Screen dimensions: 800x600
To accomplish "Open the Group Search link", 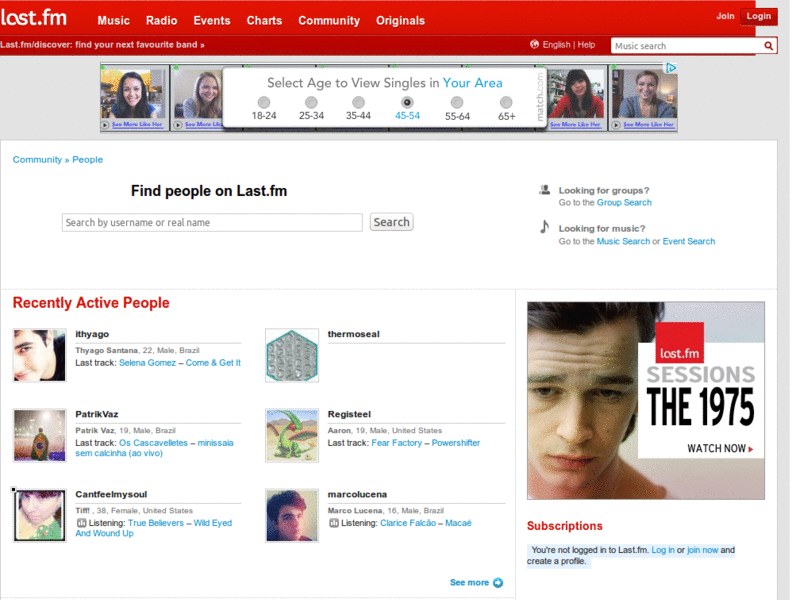I will coord(624,203).
